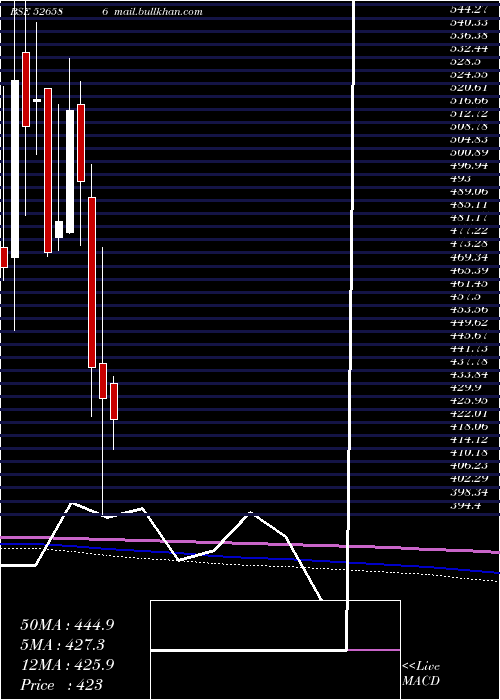Click the 12MA : 425.9 readout
This screenshot has width=500, height=700.
tap(67, 664)
